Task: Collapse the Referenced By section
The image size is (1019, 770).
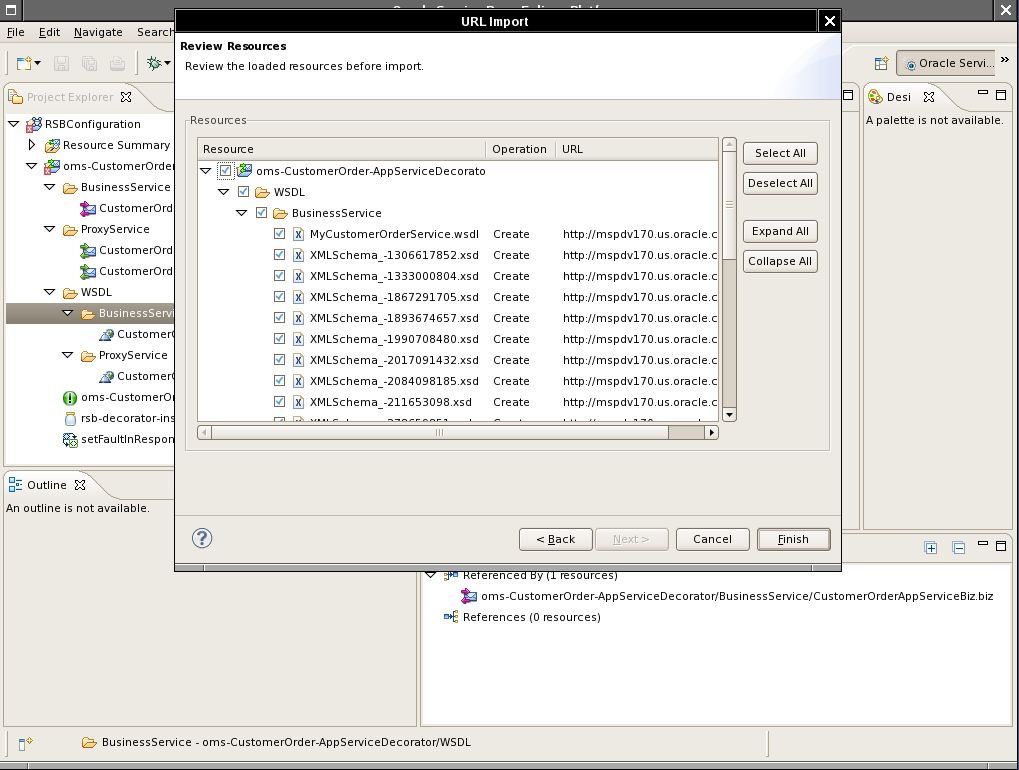Action: click(430, 574)
